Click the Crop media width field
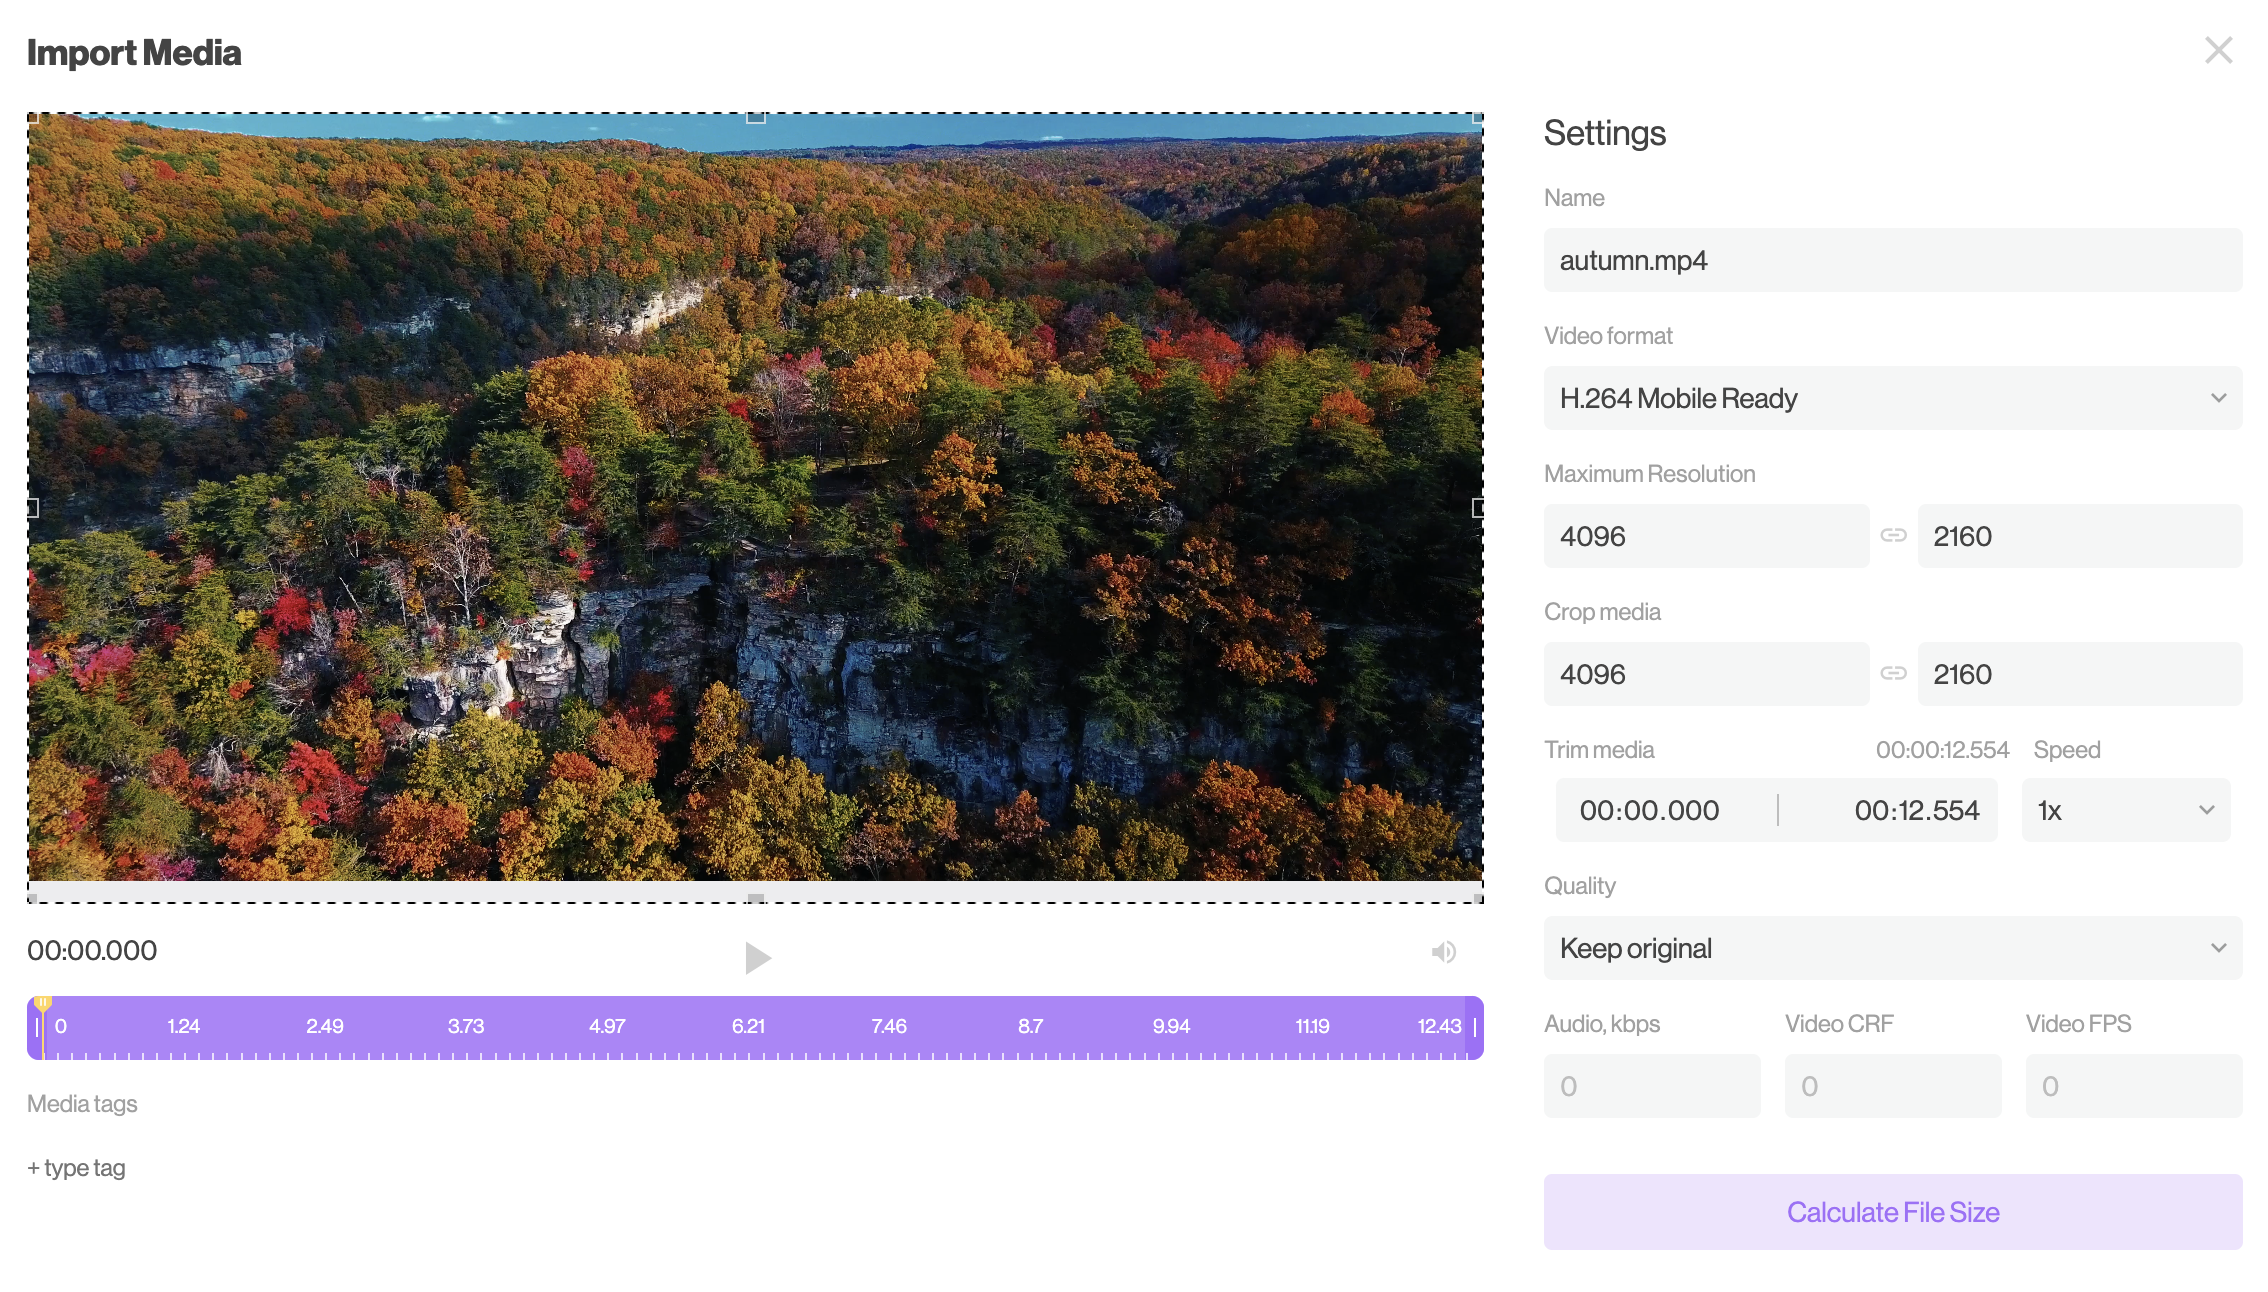This screenshot has width=2268, height=1292. coord(1706,674)
